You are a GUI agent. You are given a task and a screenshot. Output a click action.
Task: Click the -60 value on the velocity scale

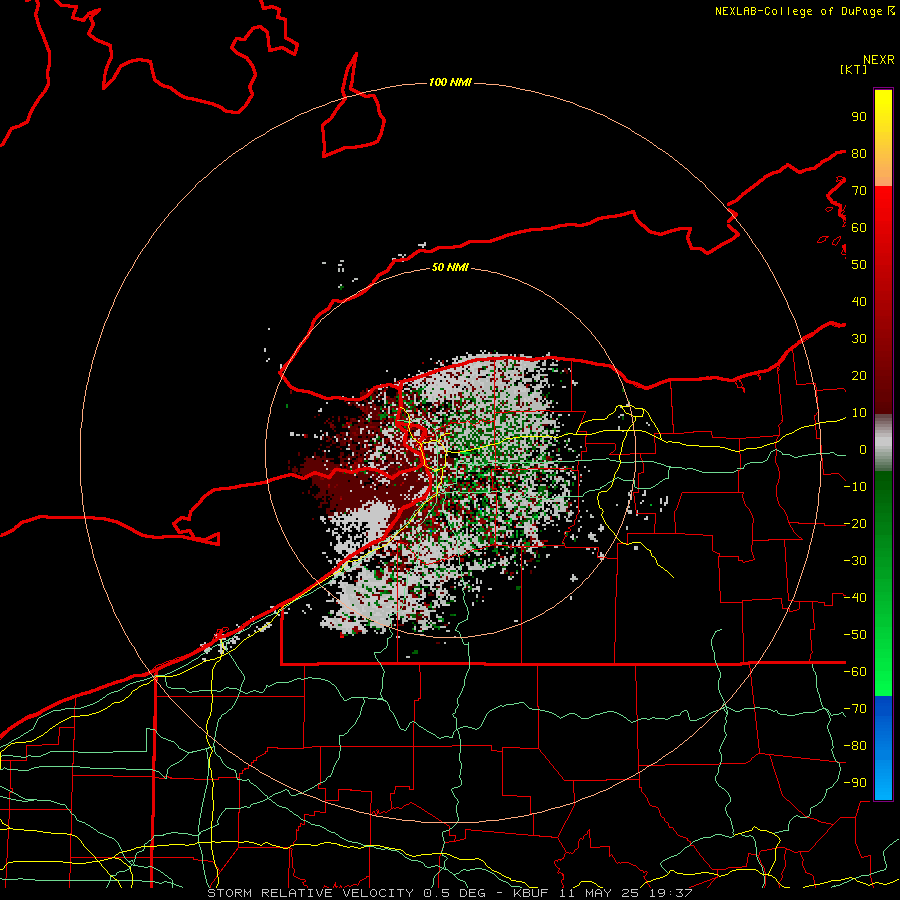[x=855, y=672]
